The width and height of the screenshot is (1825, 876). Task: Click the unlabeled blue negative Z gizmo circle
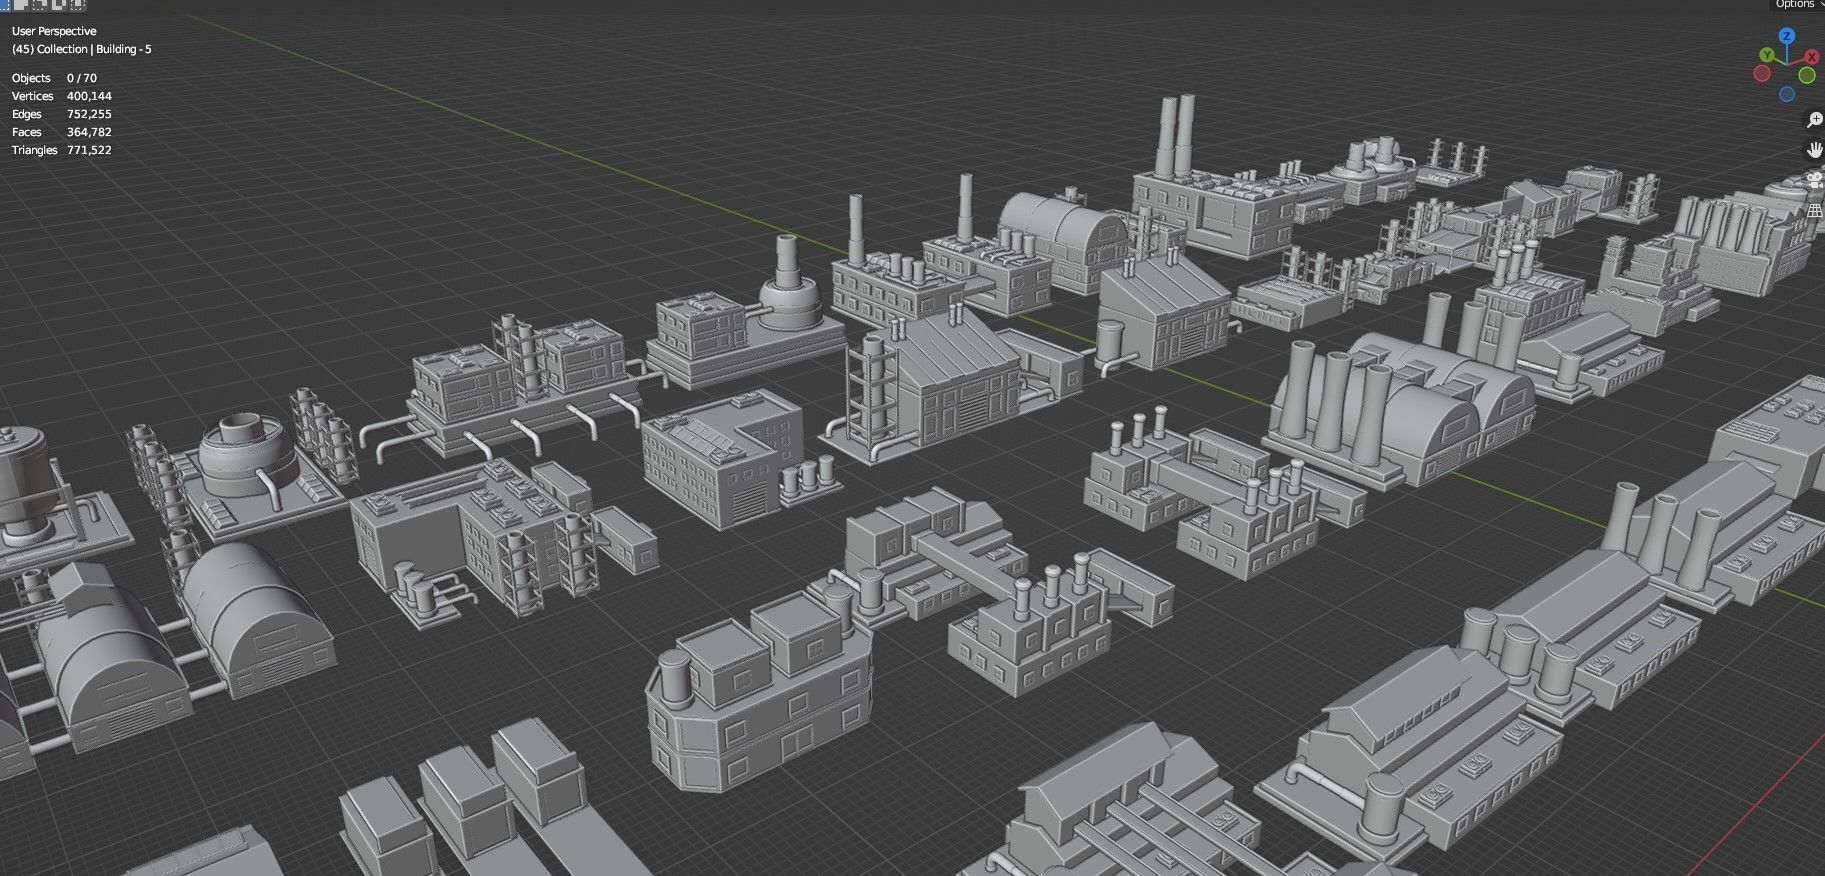click(x=1787, y=94)
